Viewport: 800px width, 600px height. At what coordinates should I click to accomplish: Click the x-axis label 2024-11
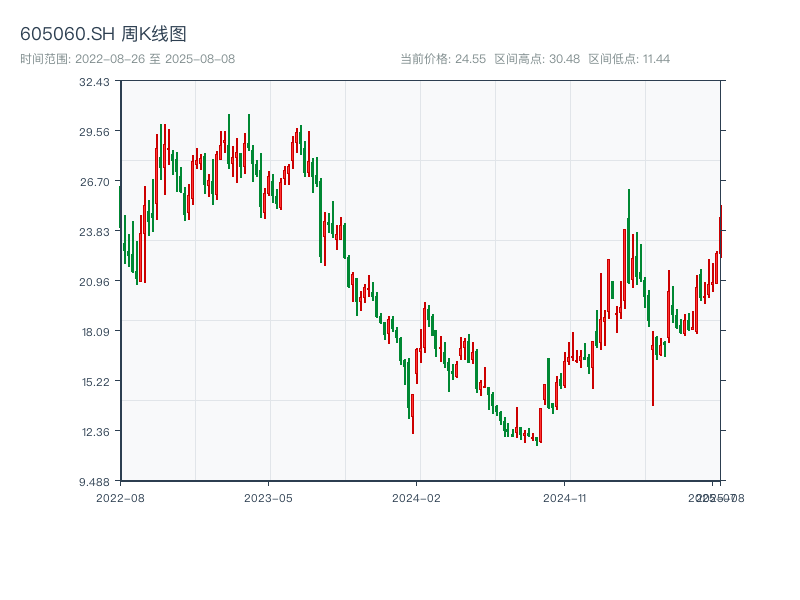565,498
